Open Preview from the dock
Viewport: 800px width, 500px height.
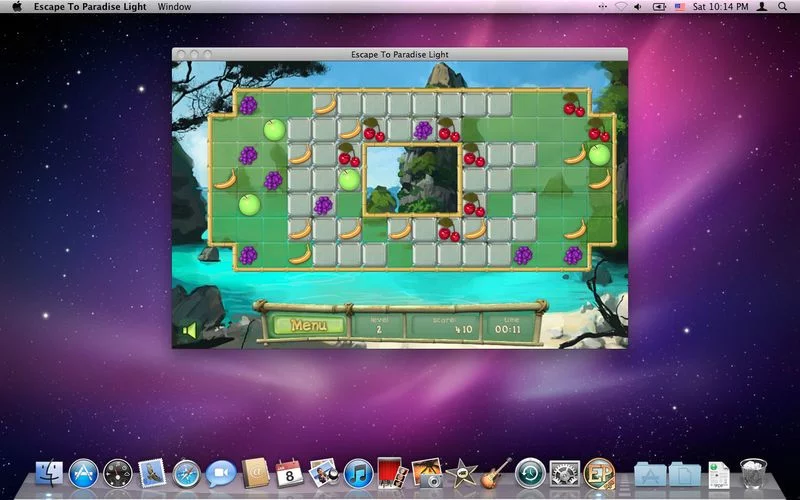(324, 472)
